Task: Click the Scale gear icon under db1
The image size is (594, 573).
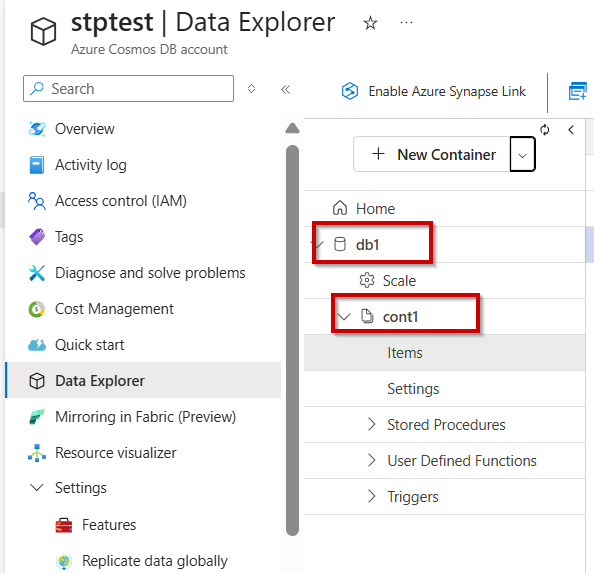Action: [366, 281]
